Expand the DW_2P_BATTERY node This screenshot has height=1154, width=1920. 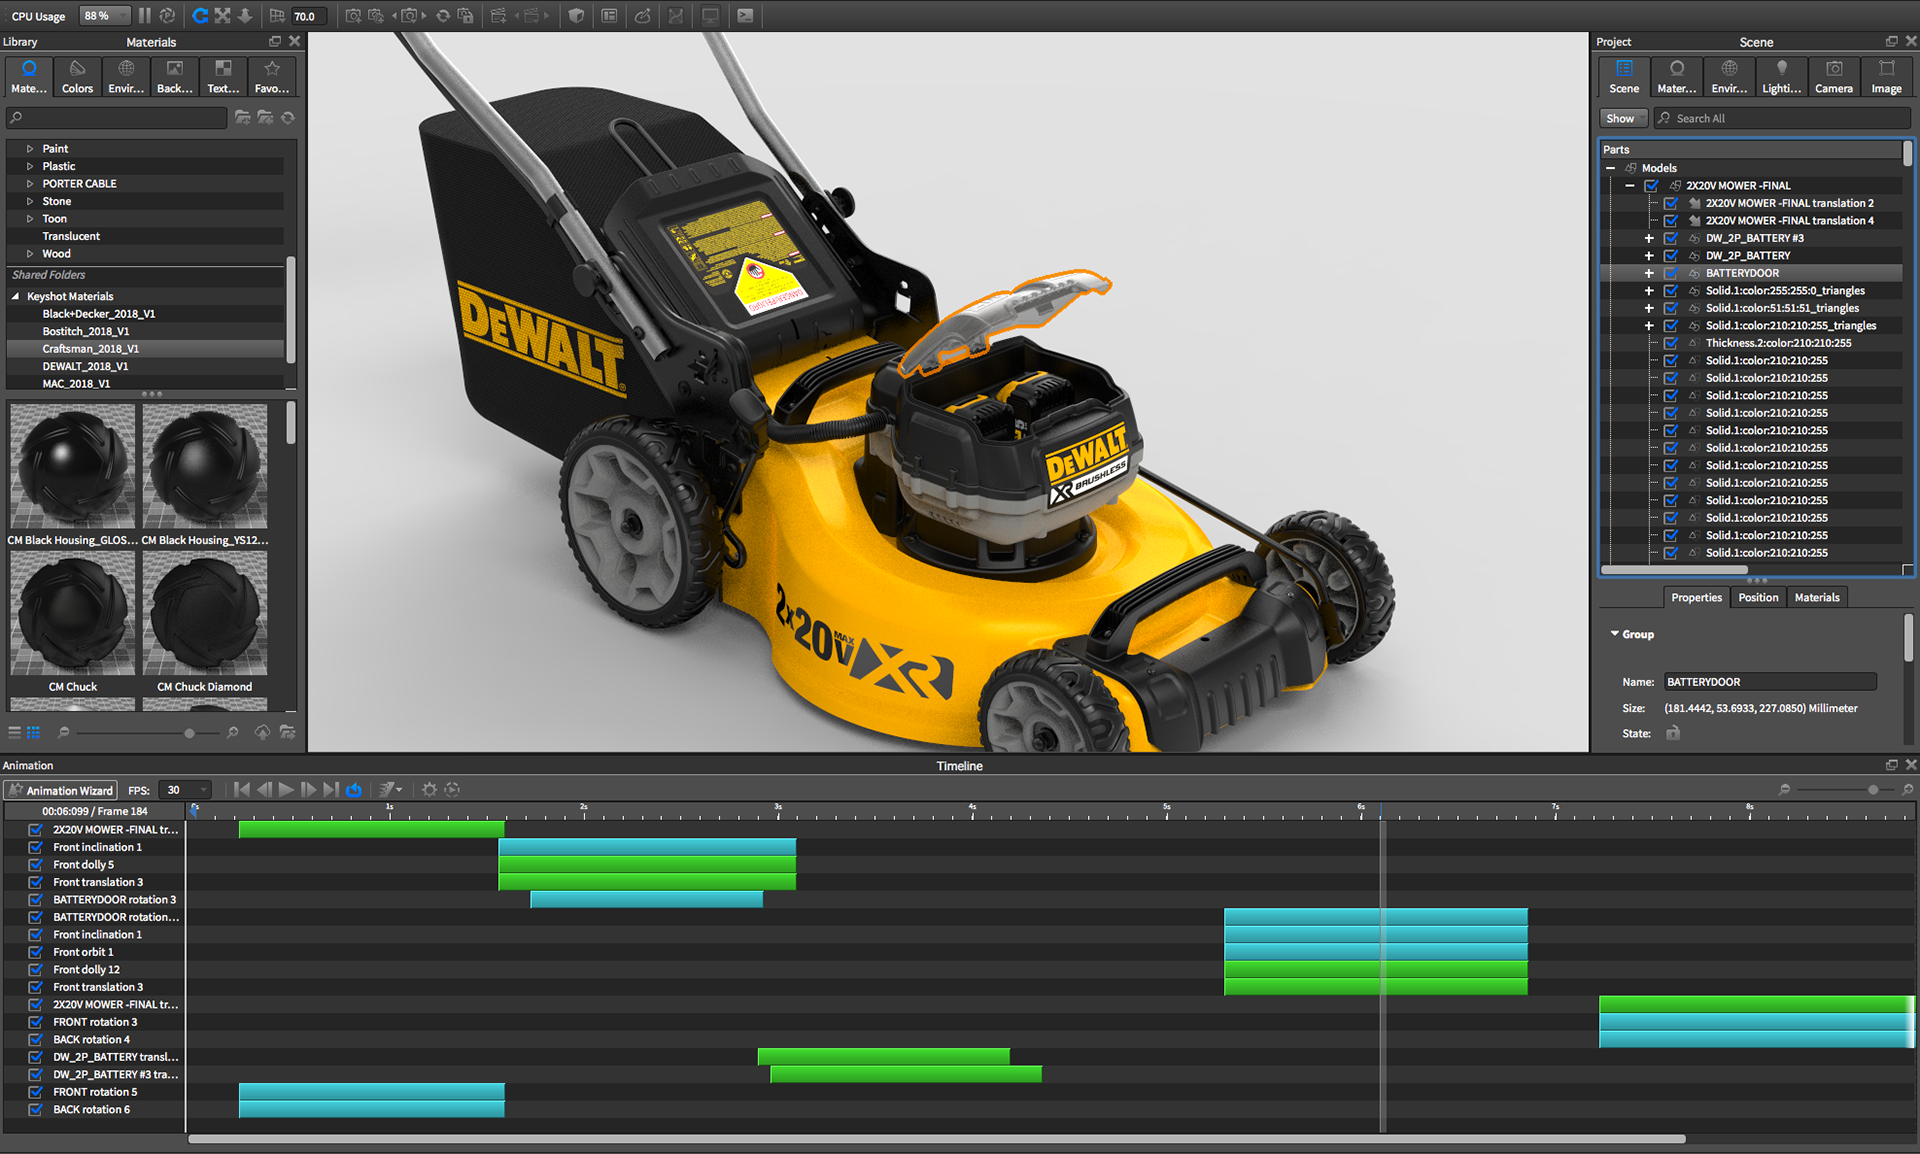1649,256
